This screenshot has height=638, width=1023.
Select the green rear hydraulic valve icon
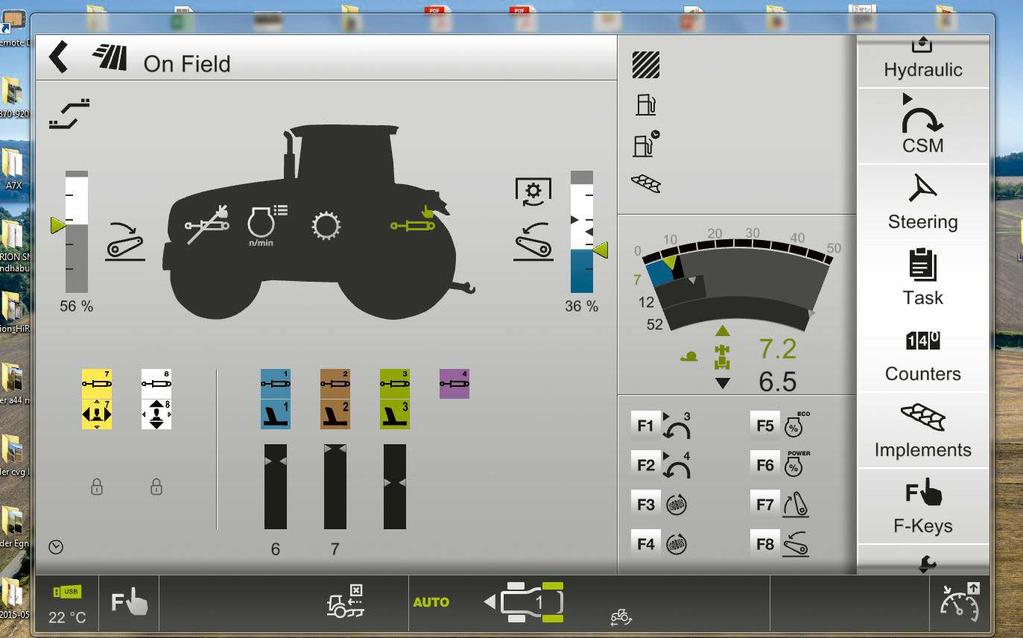tap(414, 220)
